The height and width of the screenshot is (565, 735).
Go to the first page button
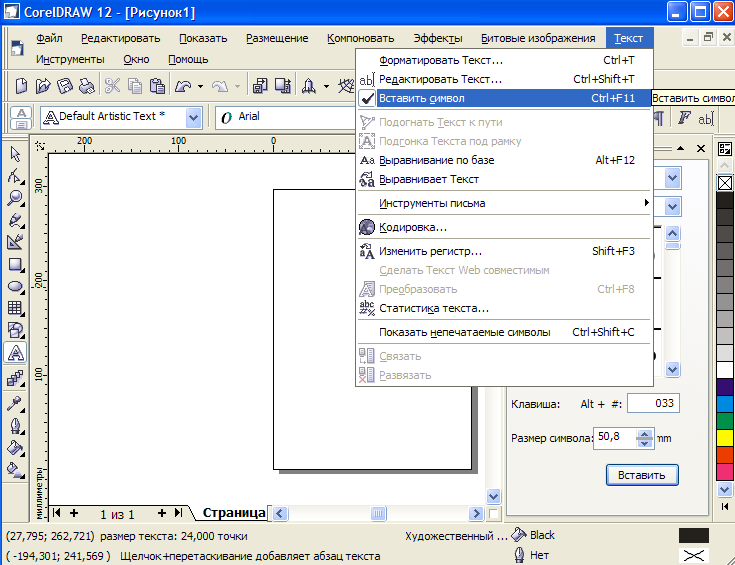tap(57, 513)
